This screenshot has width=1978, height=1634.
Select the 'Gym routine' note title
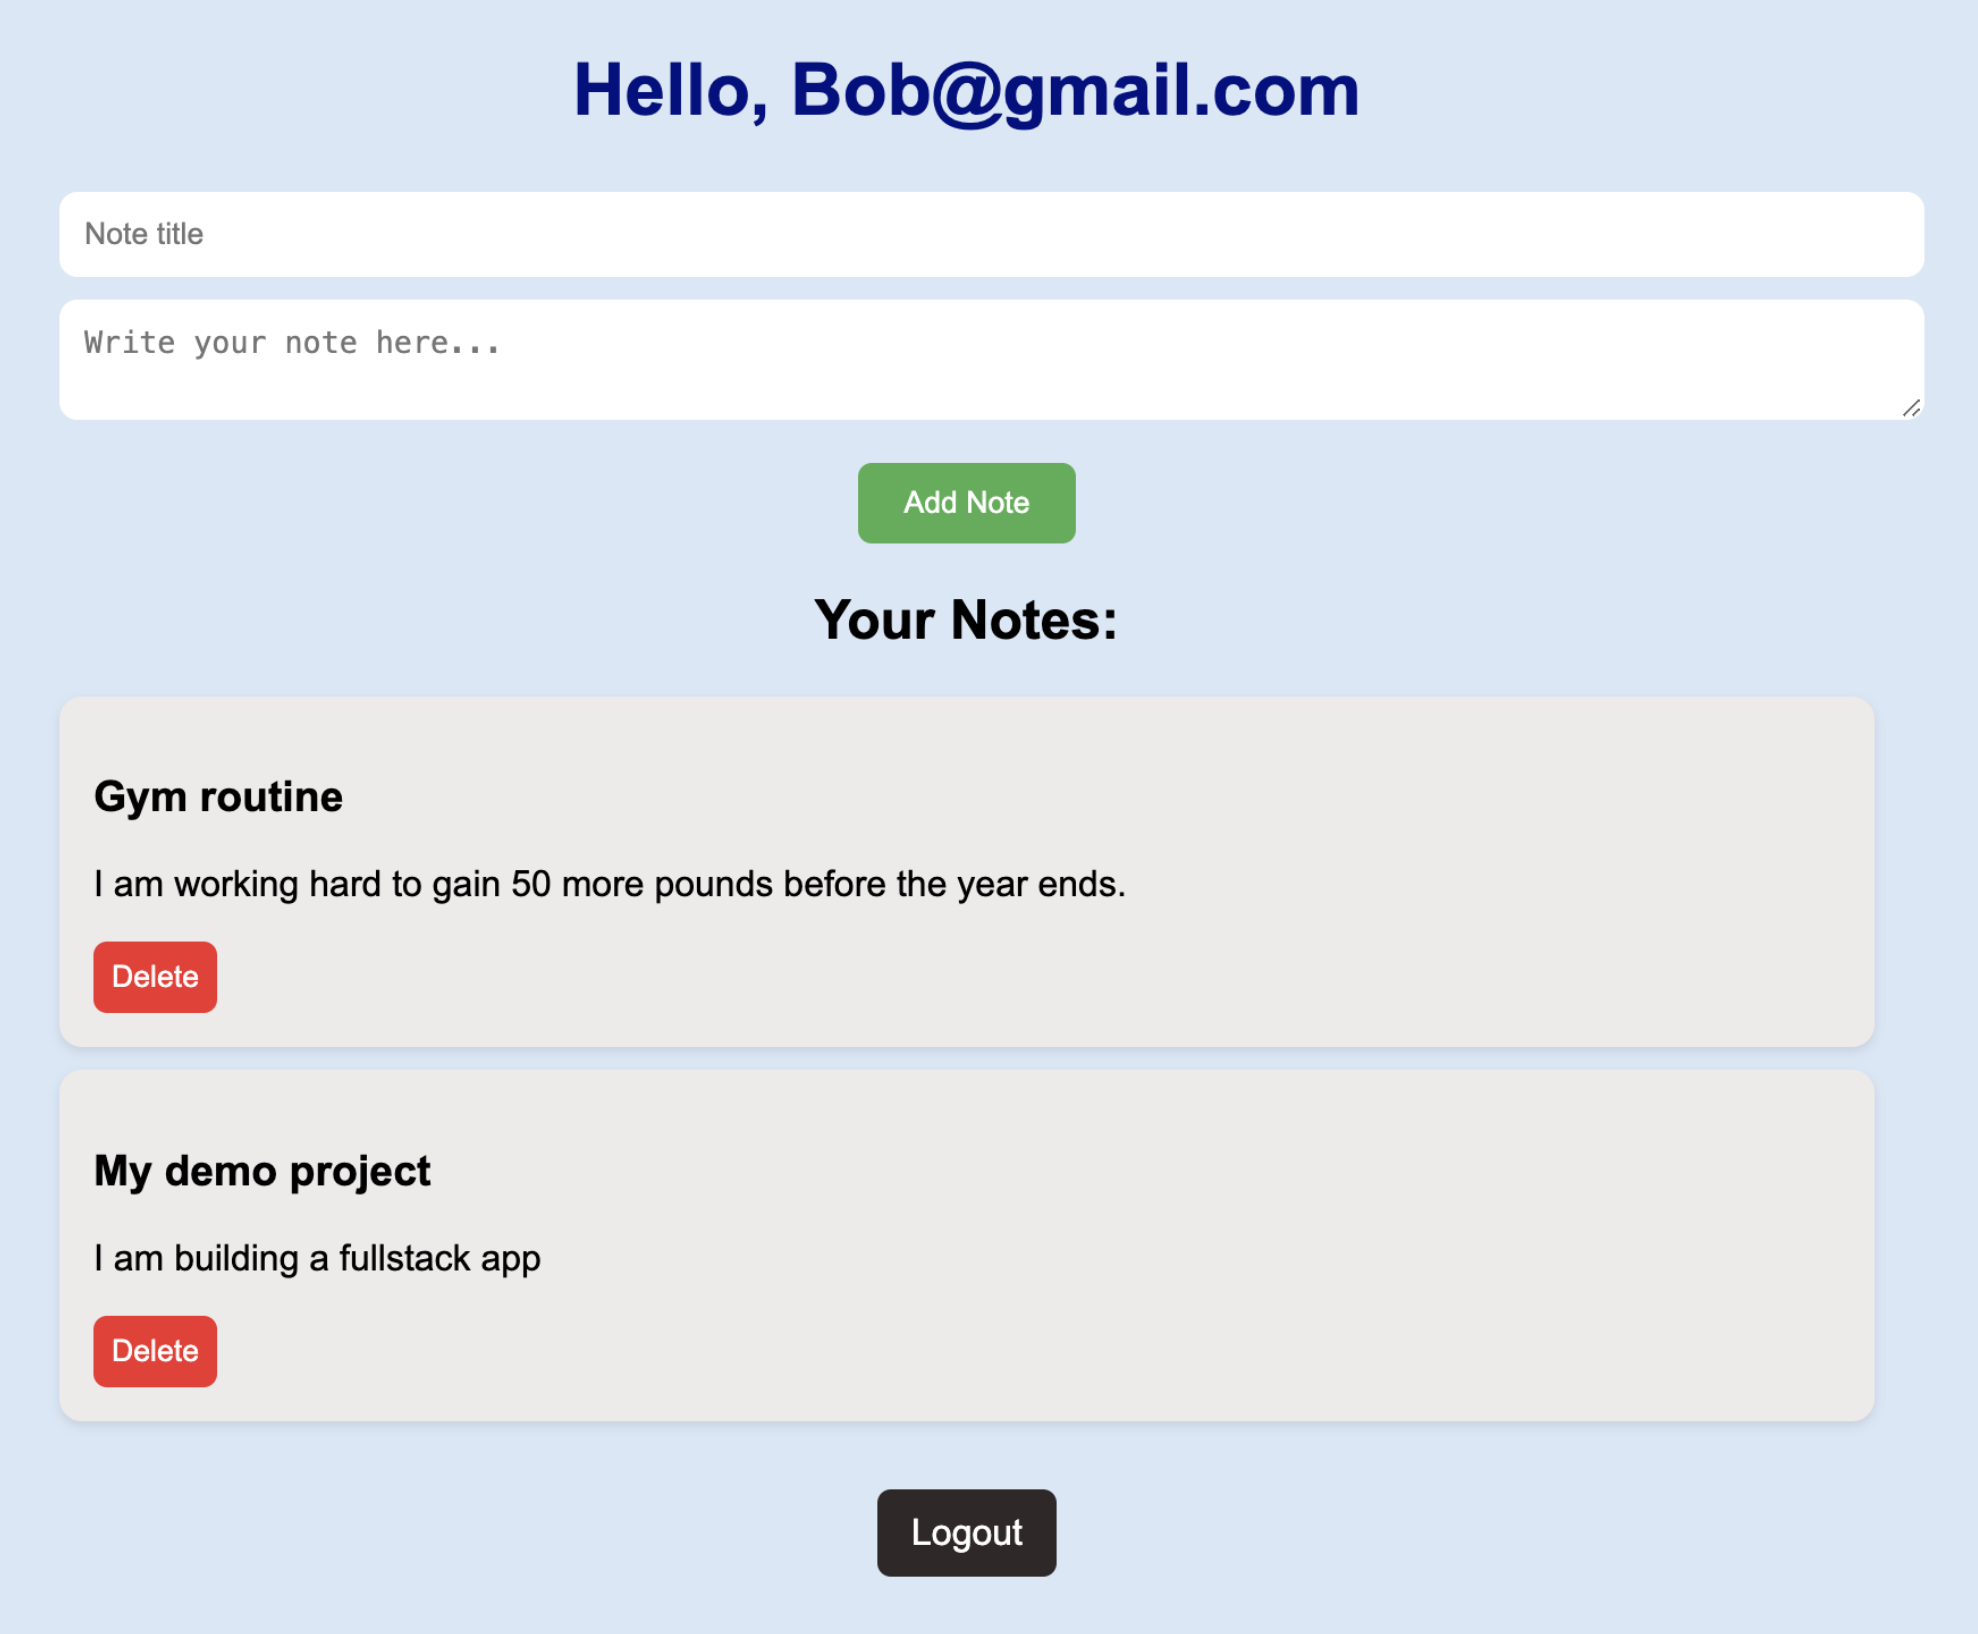218,797
